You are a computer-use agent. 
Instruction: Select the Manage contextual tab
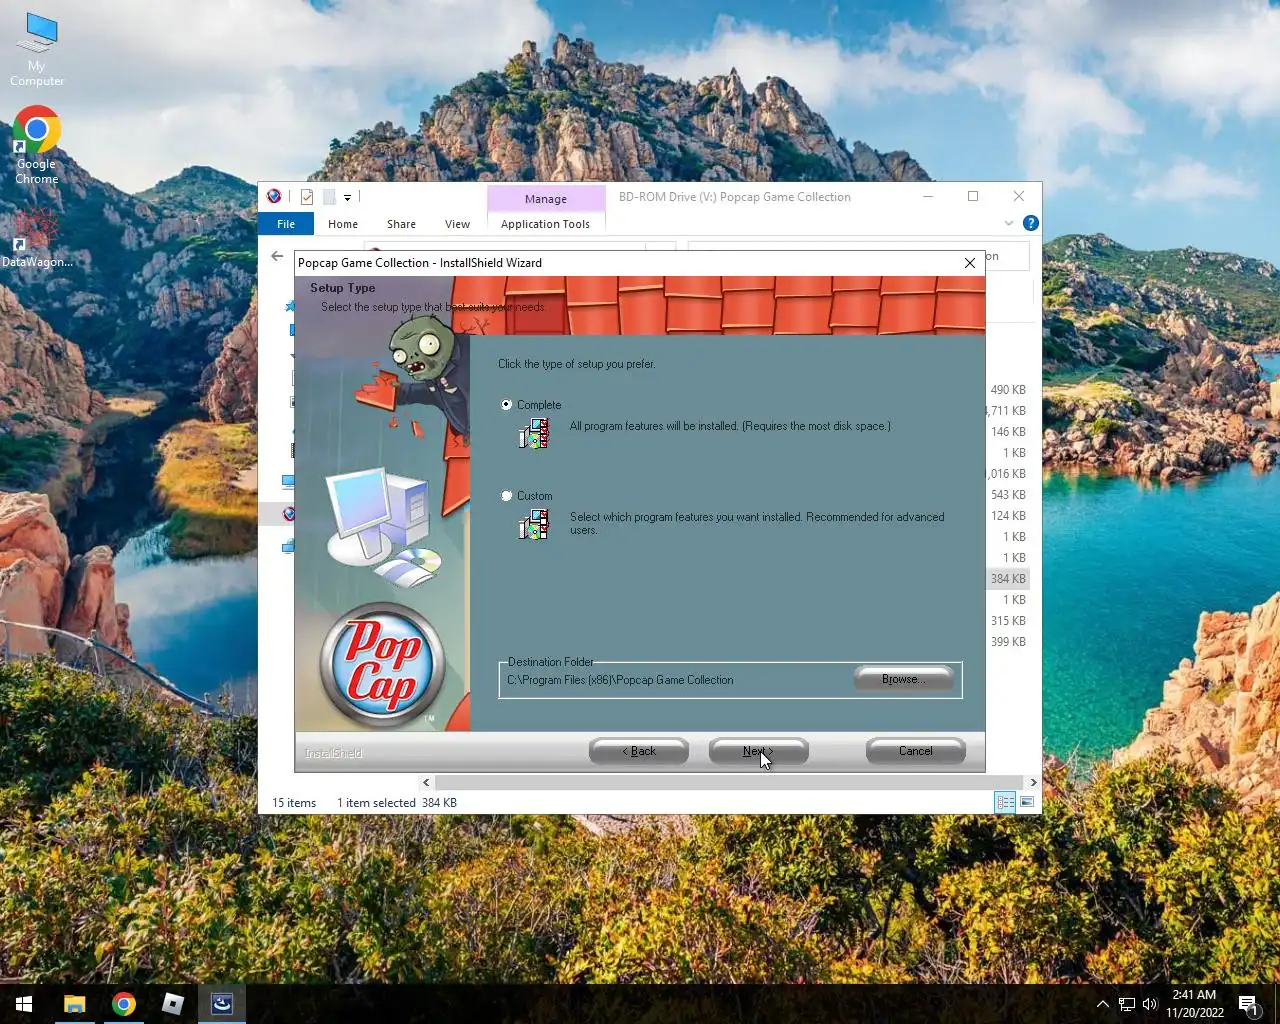click(x=546, y=199)
